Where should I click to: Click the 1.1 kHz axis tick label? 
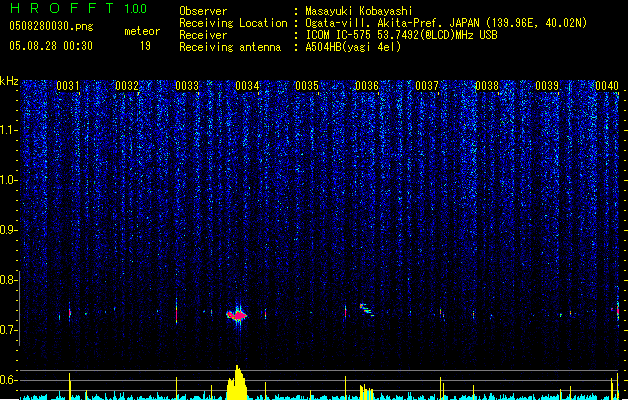8,130
